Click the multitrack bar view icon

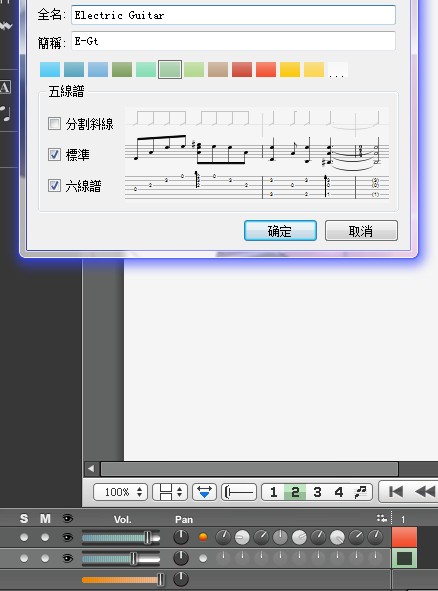pos(239,492)
